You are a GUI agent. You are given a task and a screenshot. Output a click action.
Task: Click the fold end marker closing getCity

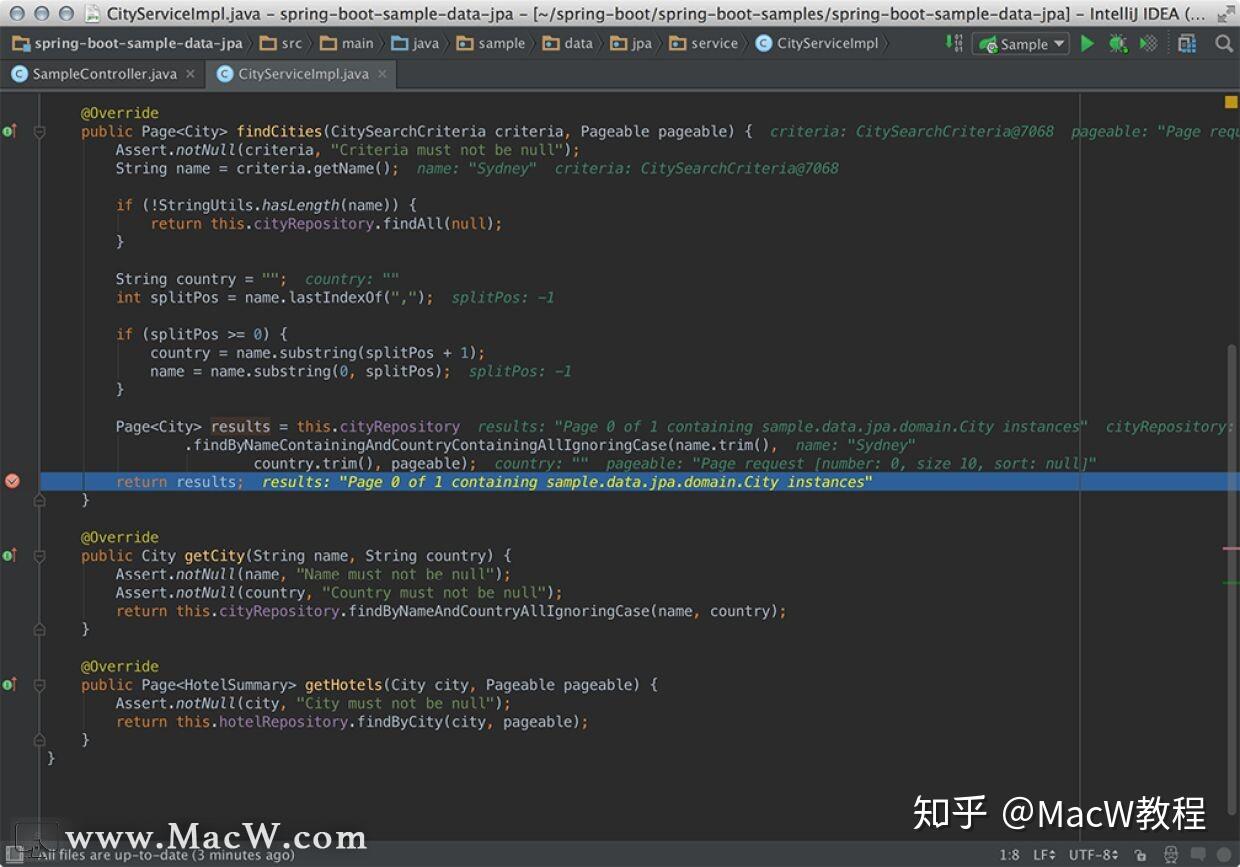point(40,629)
